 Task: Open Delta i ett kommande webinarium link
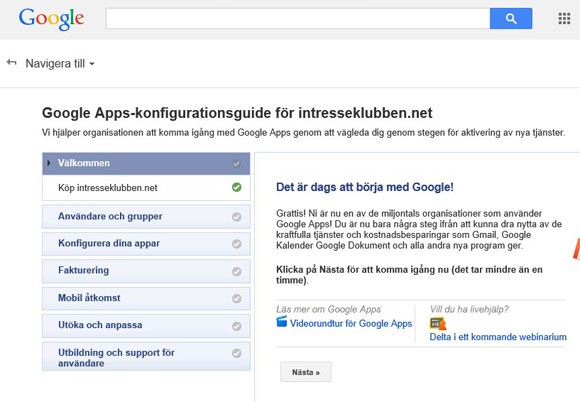coord(498,337)
